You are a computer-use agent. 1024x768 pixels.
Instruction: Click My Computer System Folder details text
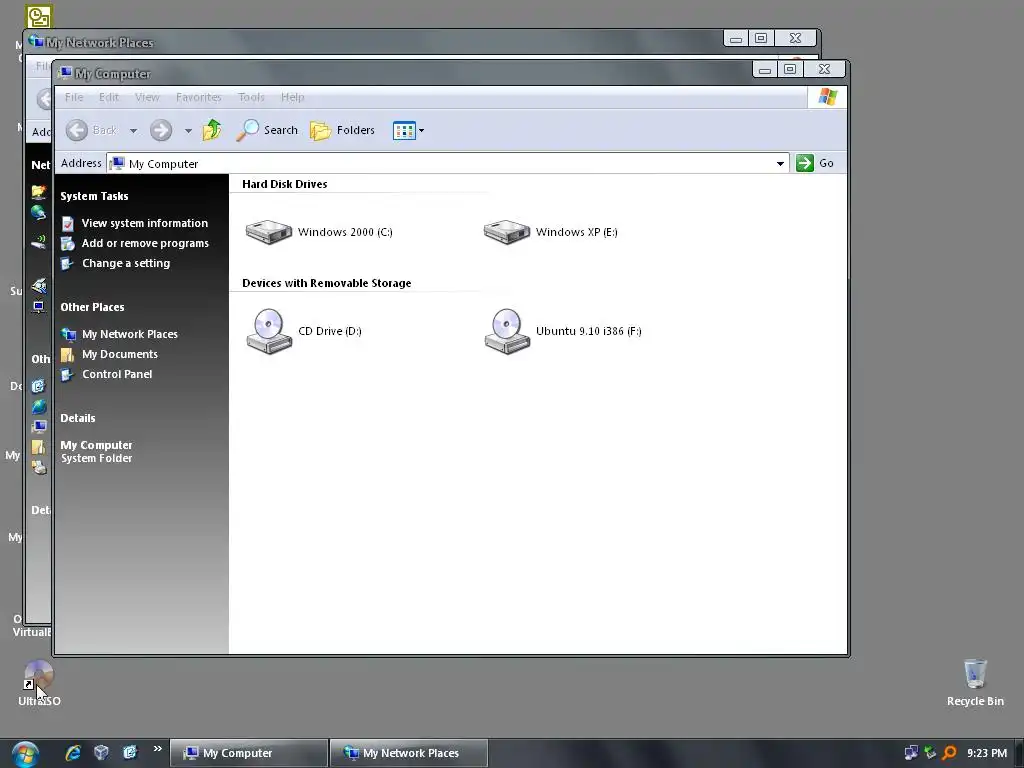(x=96, y=452)
